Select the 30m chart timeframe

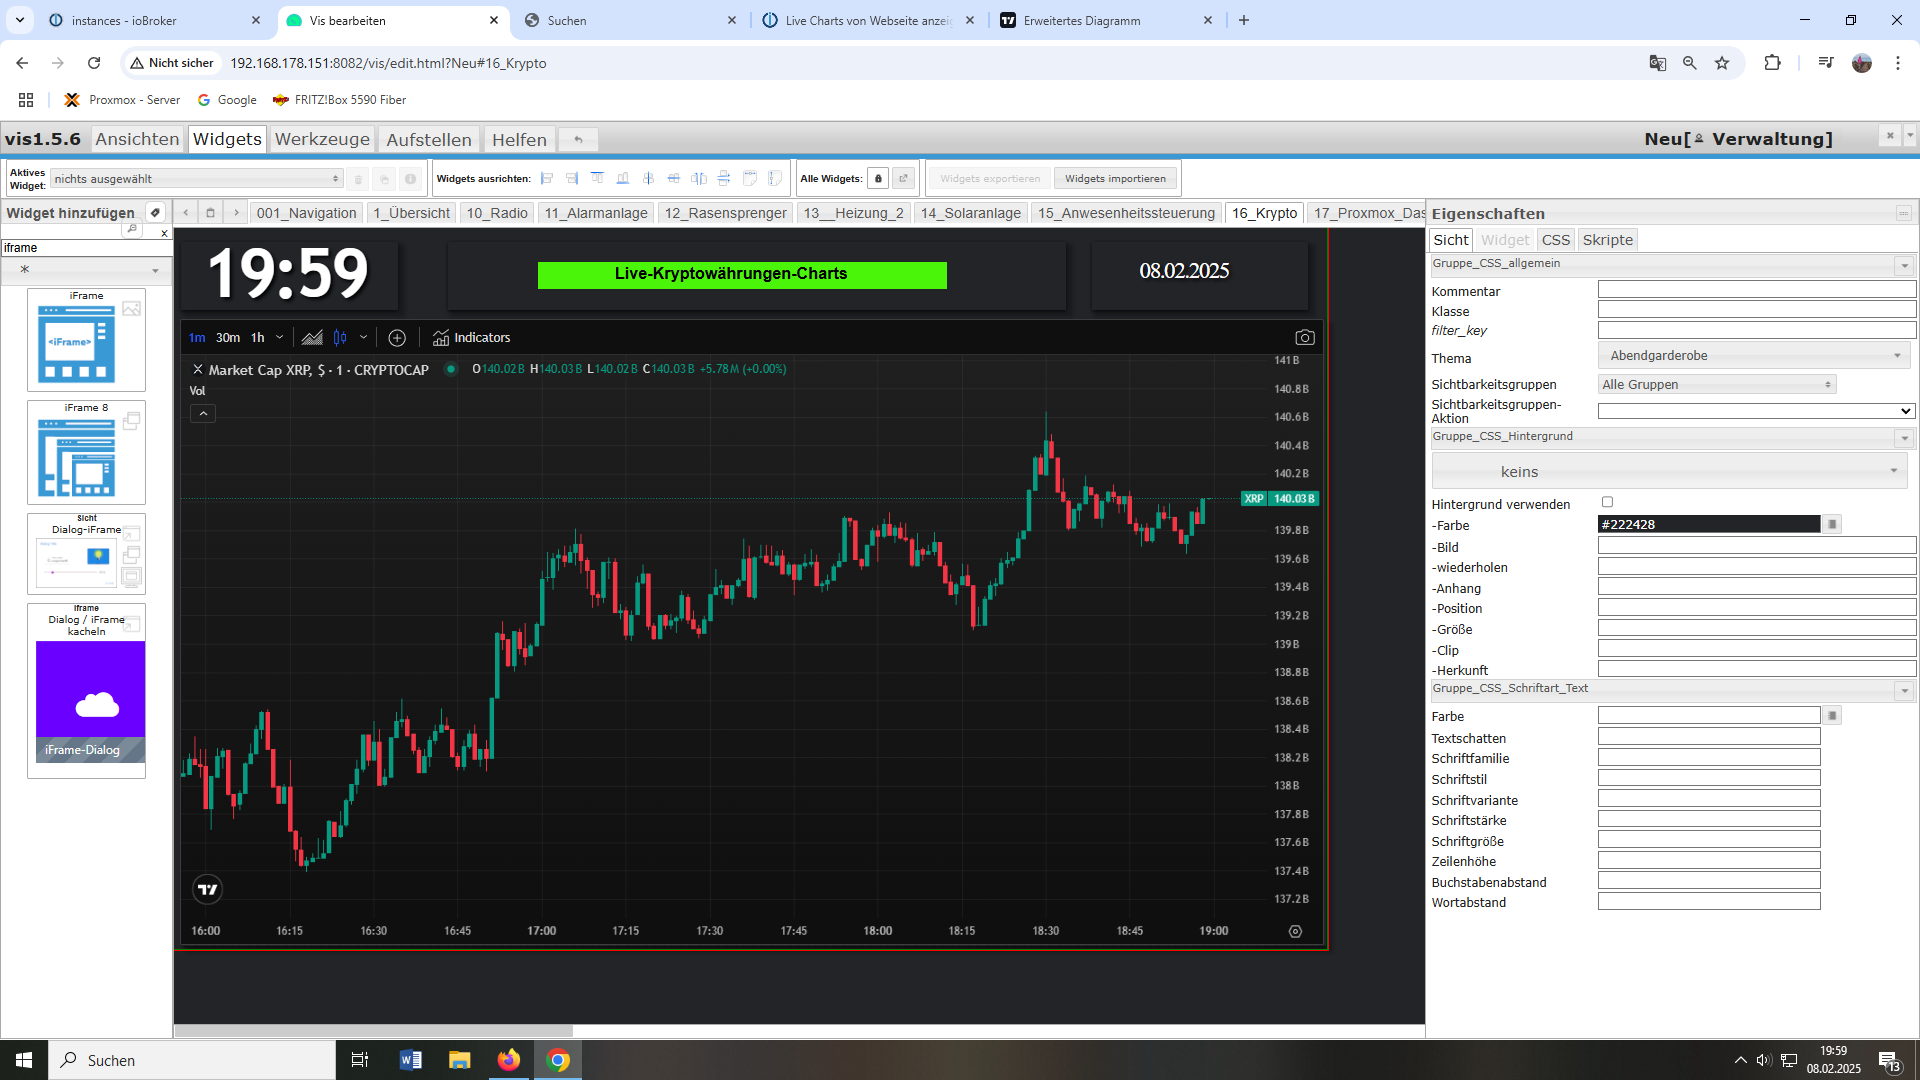click(228, 338)
